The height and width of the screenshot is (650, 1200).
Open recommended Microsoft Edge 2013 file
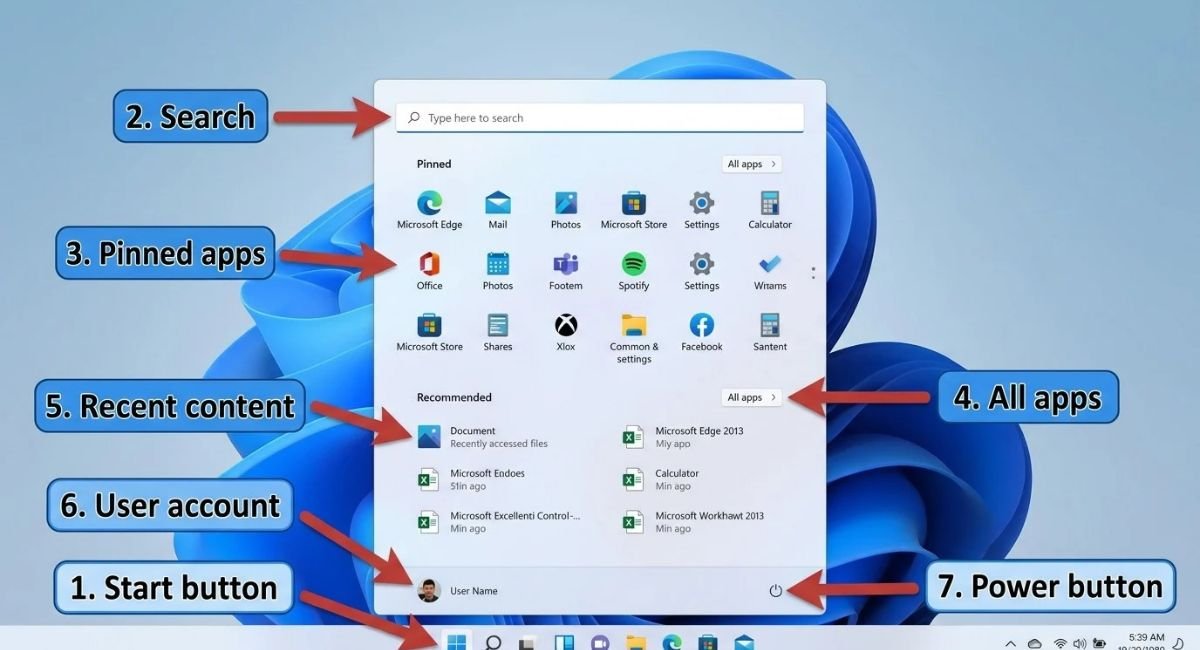click(x=684, y=437)
